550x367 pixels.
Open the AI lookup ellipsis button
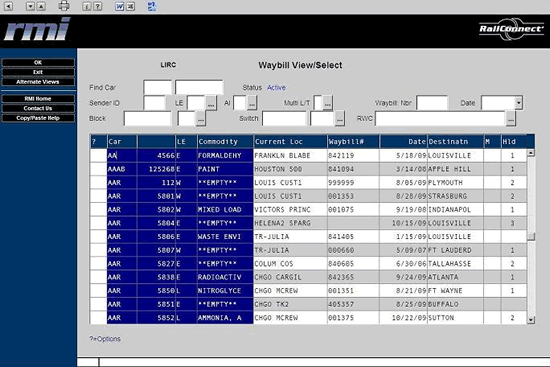[x=252, y=103]
